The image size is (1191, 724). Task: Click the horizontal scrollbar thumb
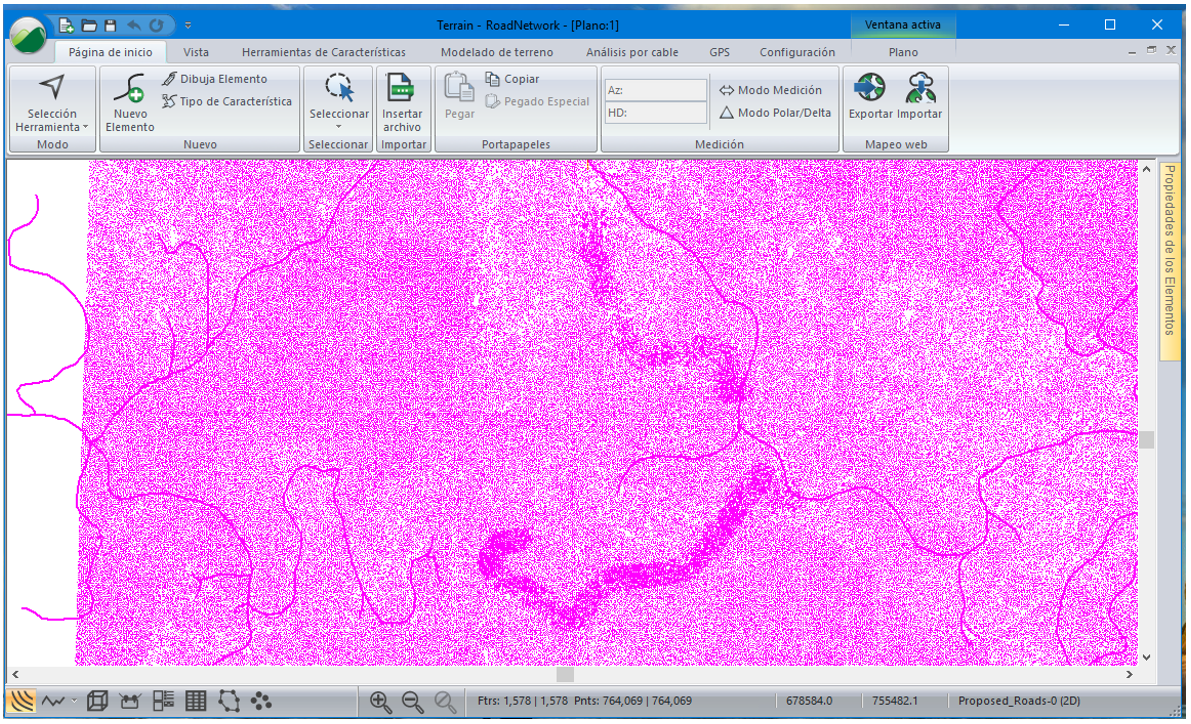565,675
